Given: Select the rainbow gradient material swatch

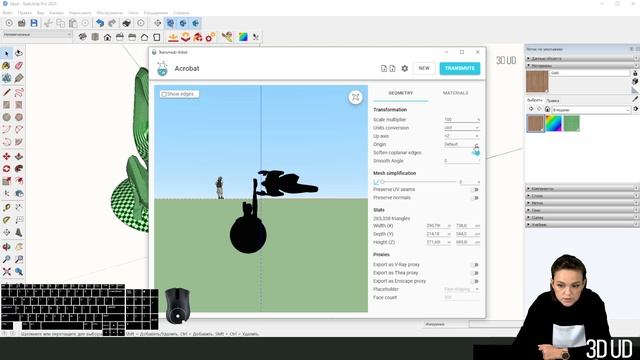Looking at the screenshot, I should click(553, 123).
